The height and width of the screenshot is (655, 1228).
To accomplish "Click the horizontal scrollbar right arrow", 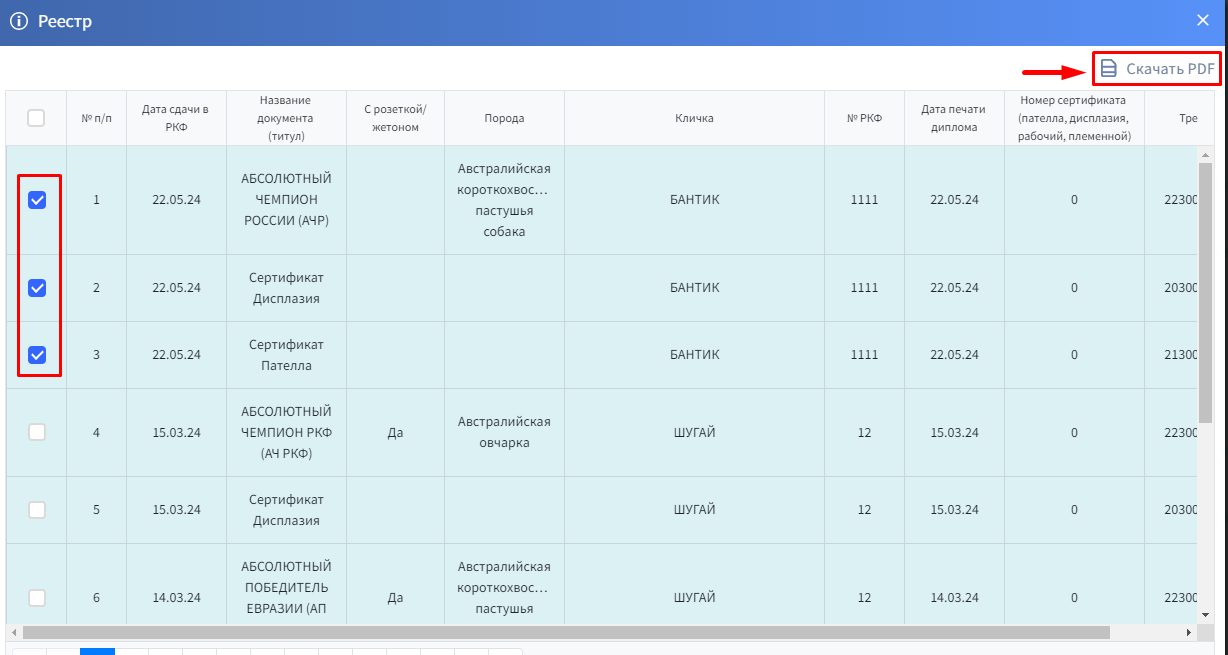I will coord(1188,633).
